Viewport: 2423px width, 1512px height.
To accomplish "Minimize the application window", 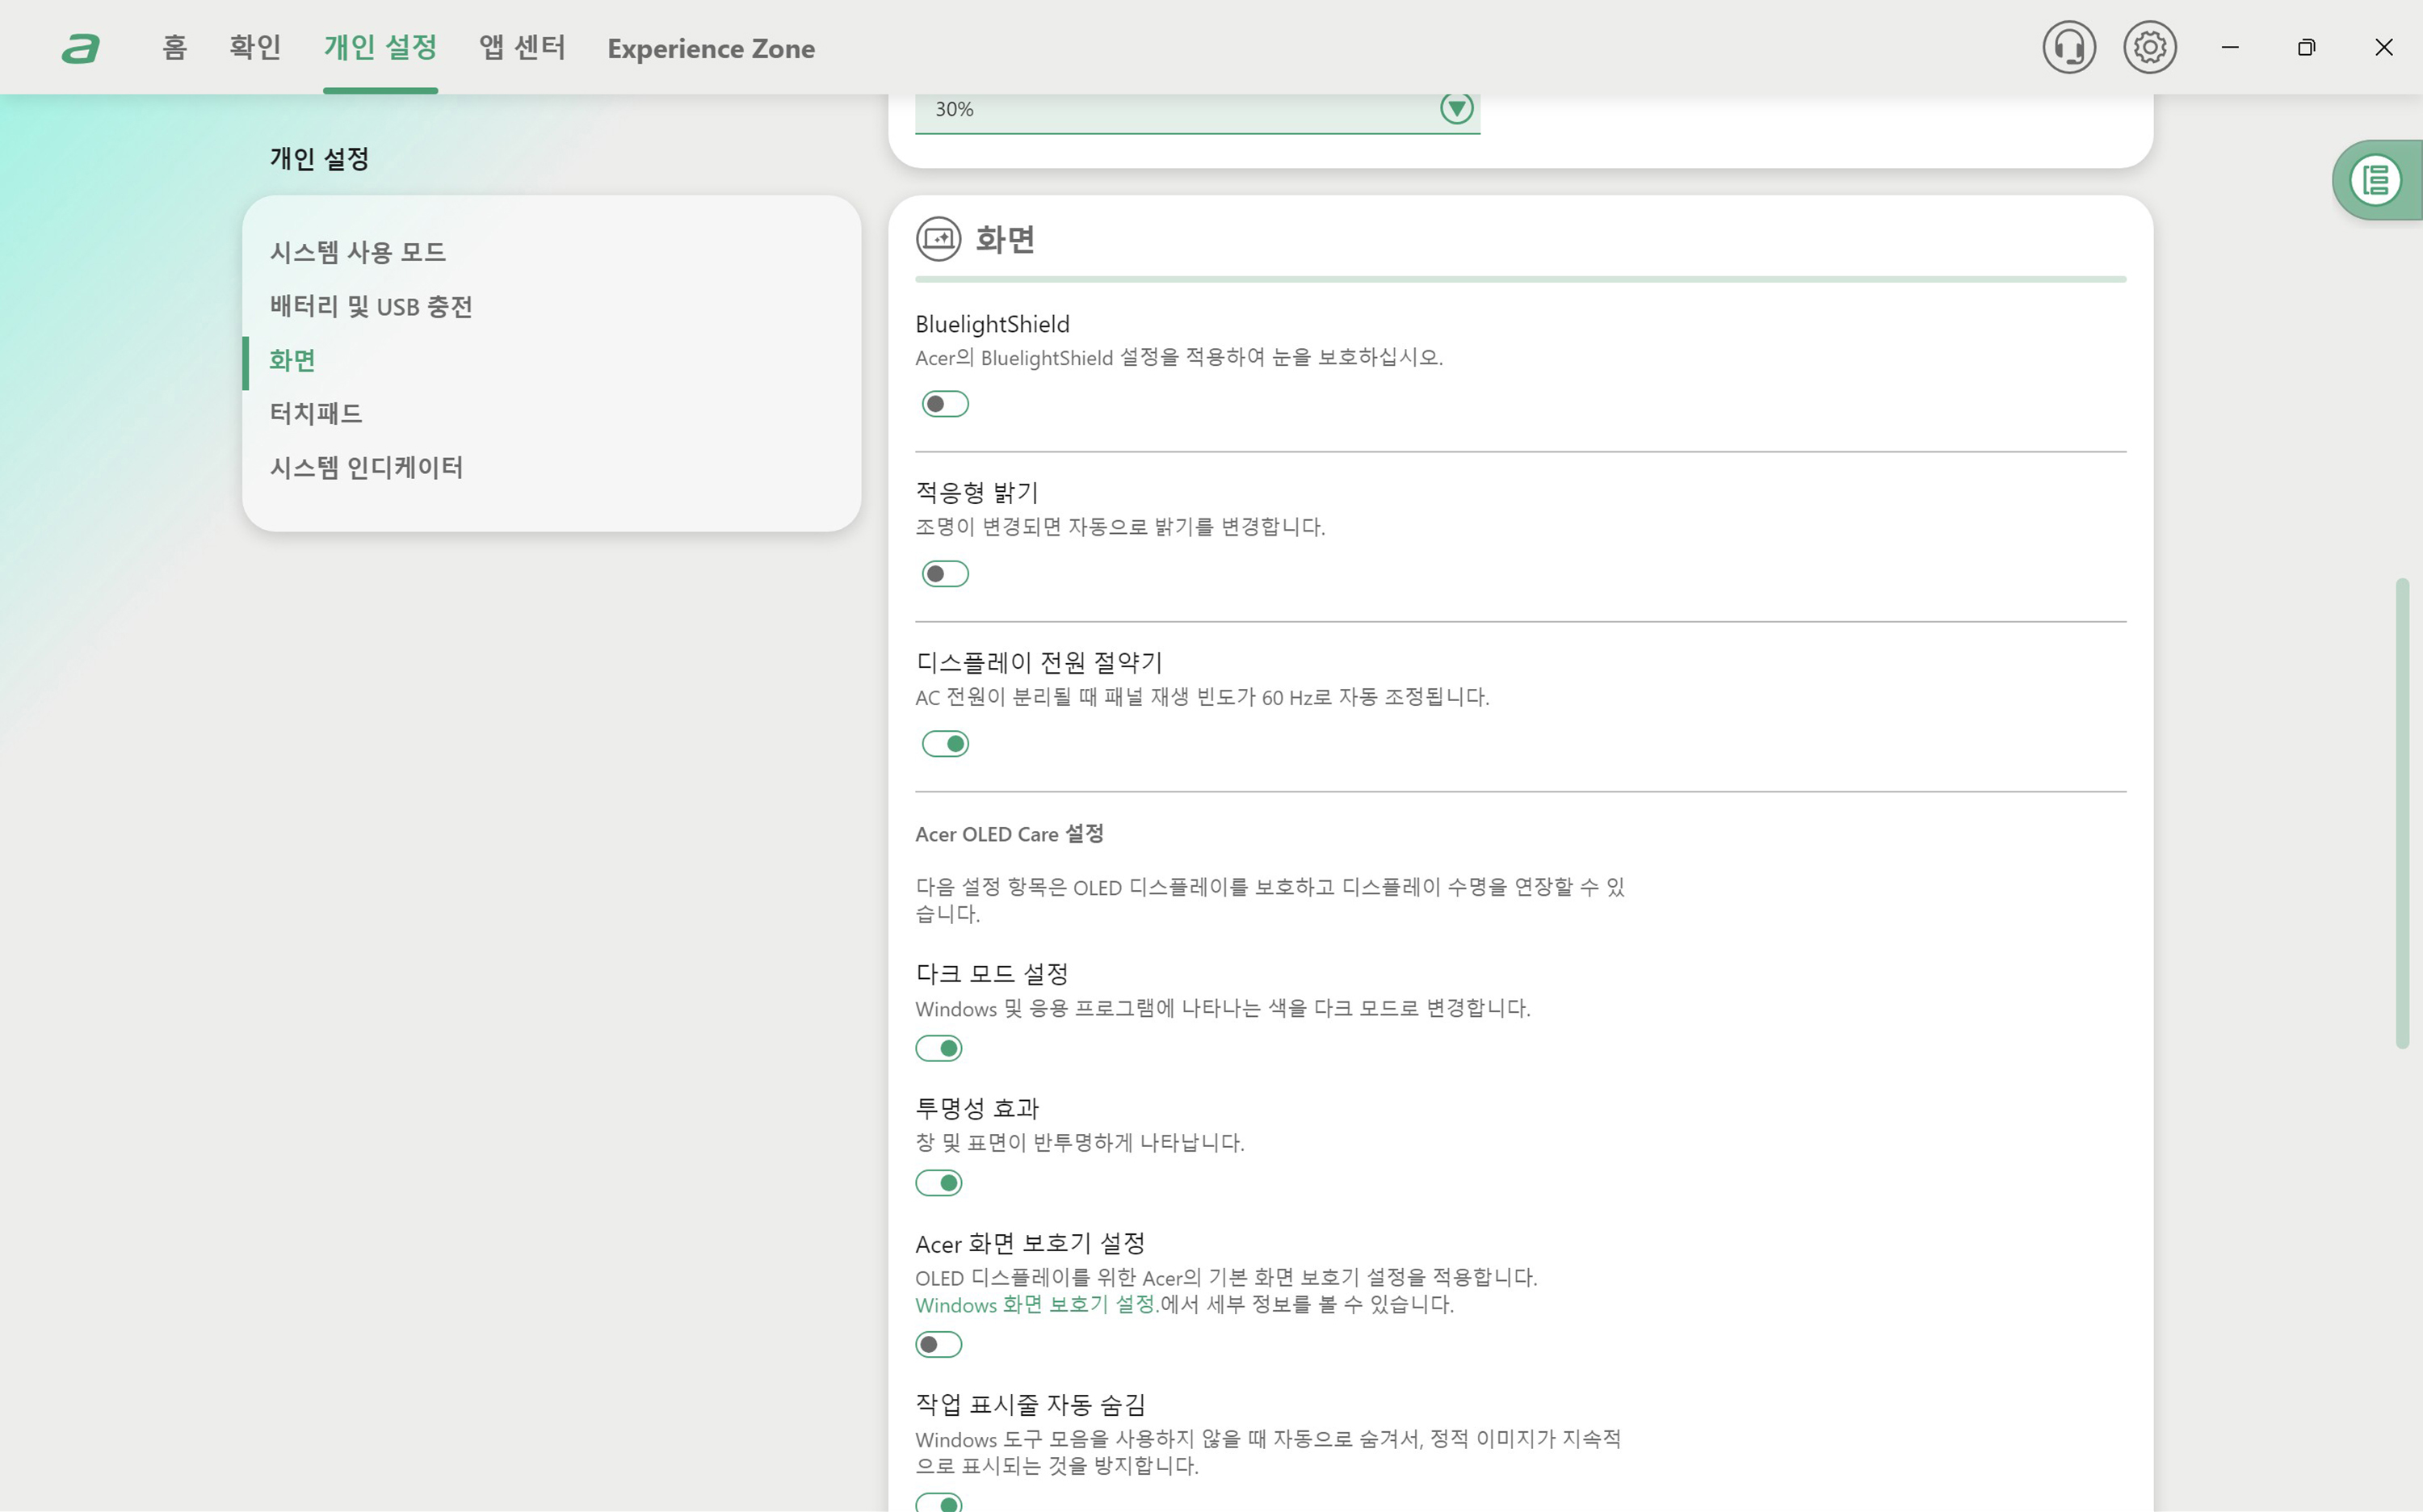I will 2229,47.
